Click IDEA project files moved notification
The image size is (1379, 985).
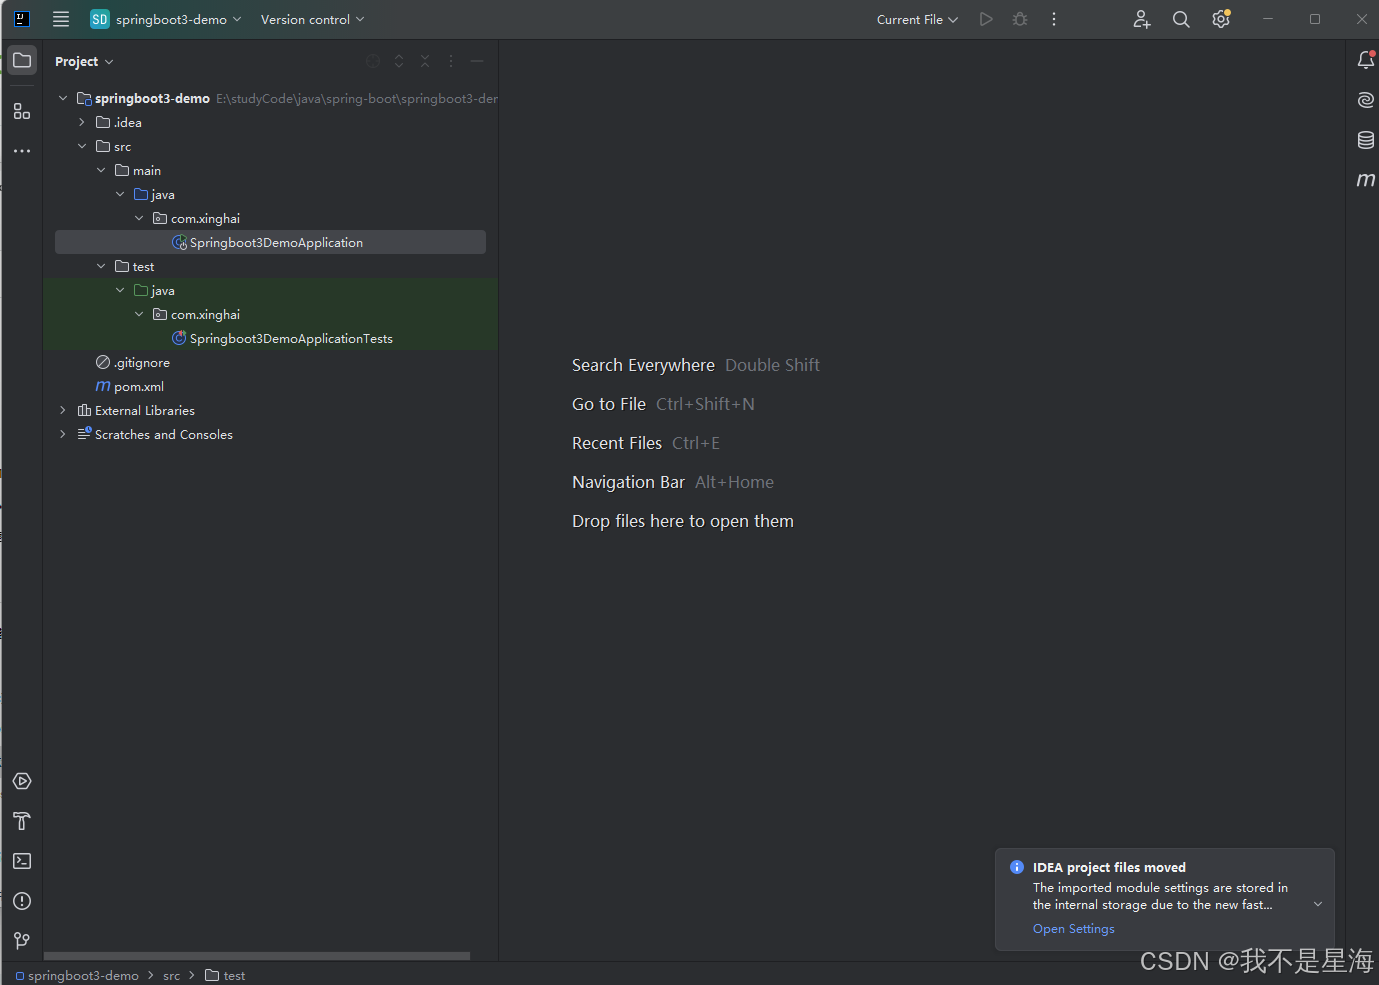coord(1164,898)
